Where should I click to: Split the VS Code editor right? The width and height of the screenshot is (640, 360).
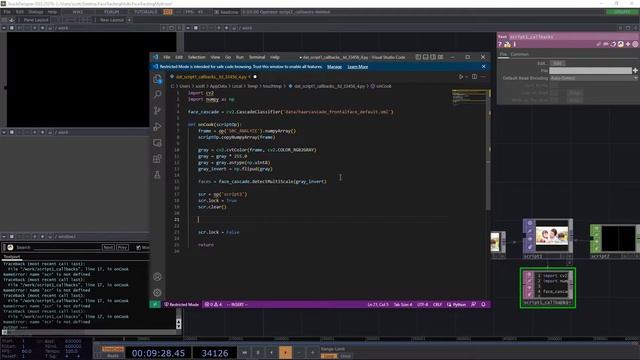(474, 77)
